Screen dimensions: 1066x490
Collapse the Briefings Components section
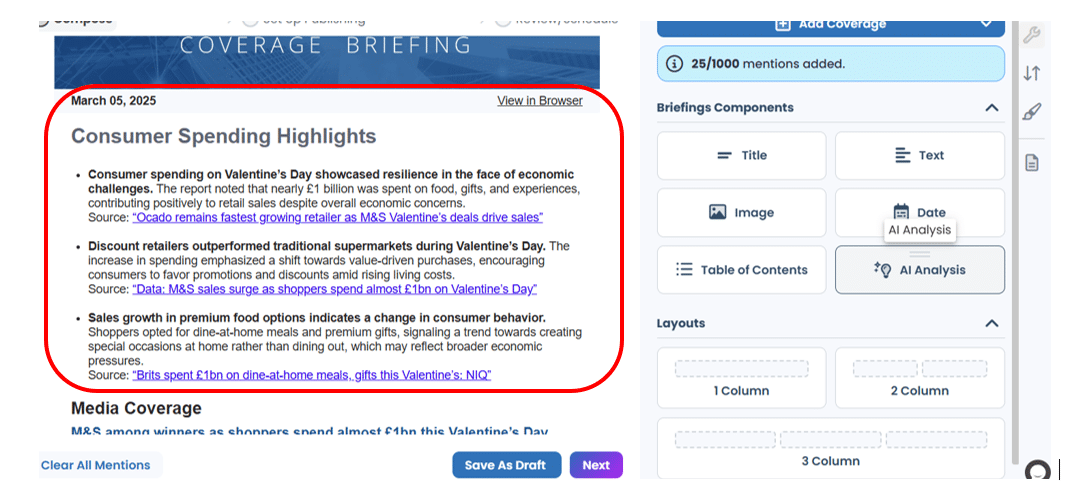[x=991, y=108]
